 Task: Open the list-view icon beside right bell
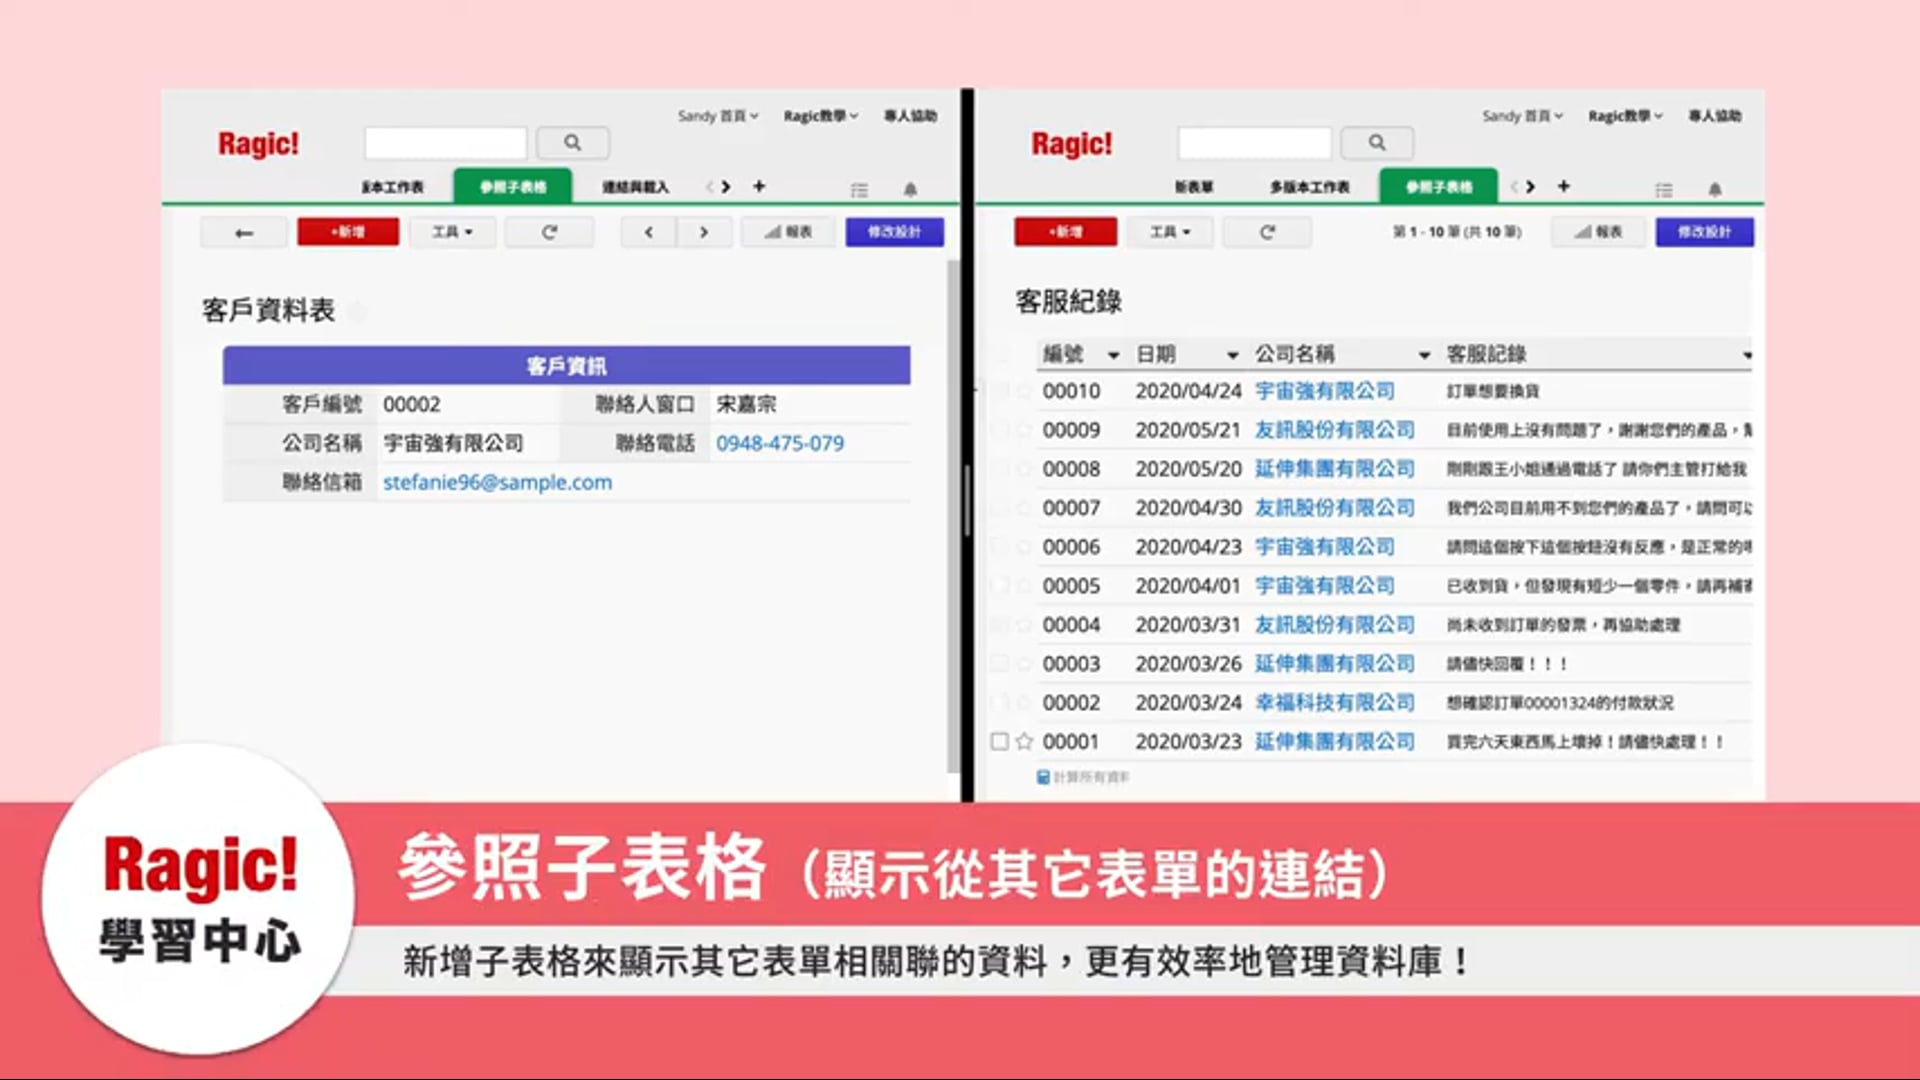(x=1664, y=189)
